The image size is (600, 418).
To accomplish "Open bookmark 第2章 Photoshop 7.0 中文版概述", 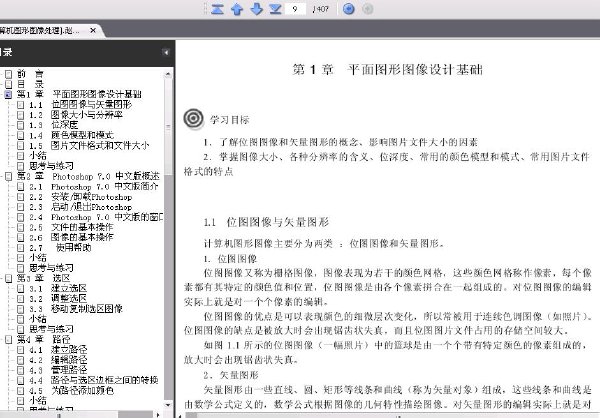I will click(x=88, y=176).
